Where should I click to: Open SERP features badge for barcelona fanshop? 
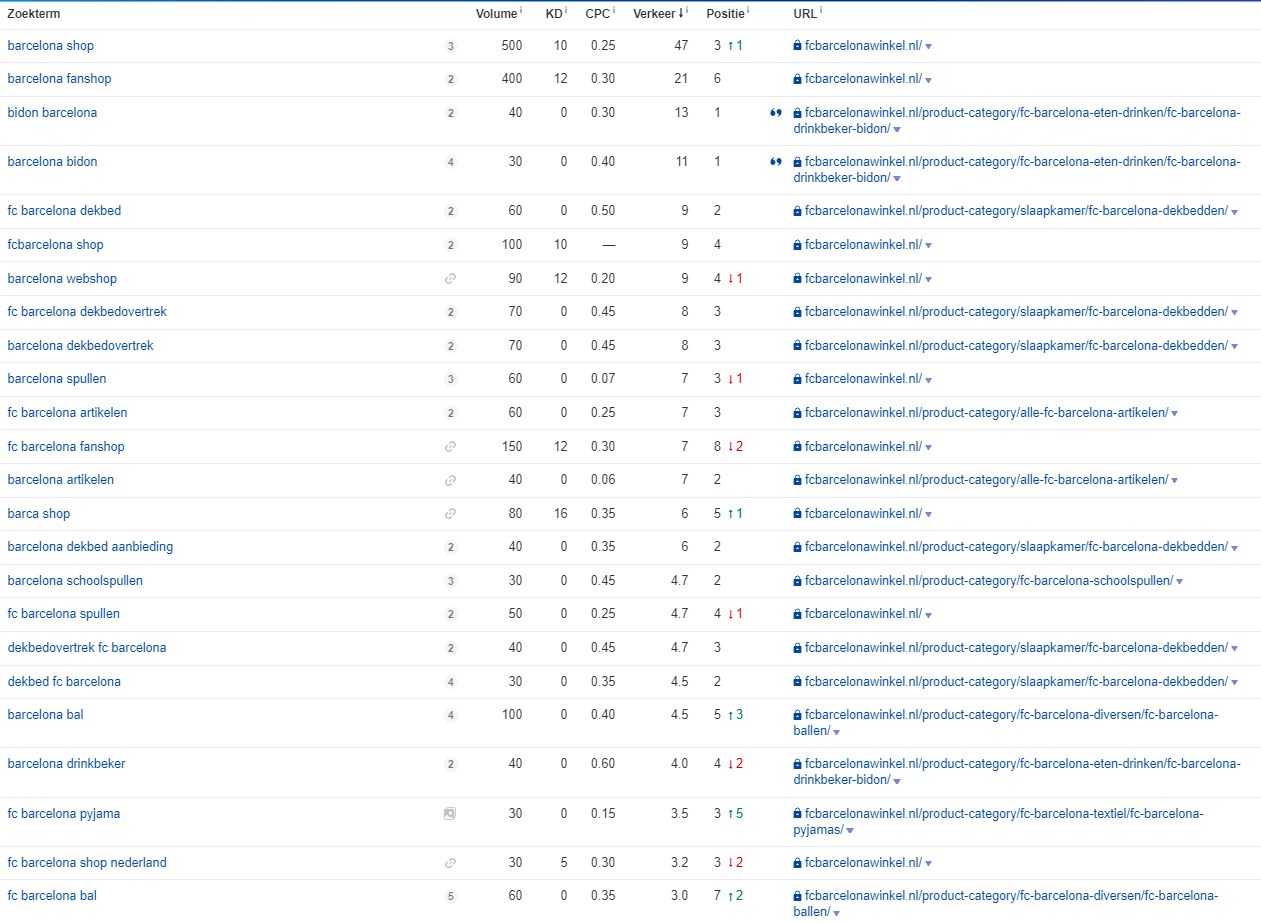coord(450,79)
